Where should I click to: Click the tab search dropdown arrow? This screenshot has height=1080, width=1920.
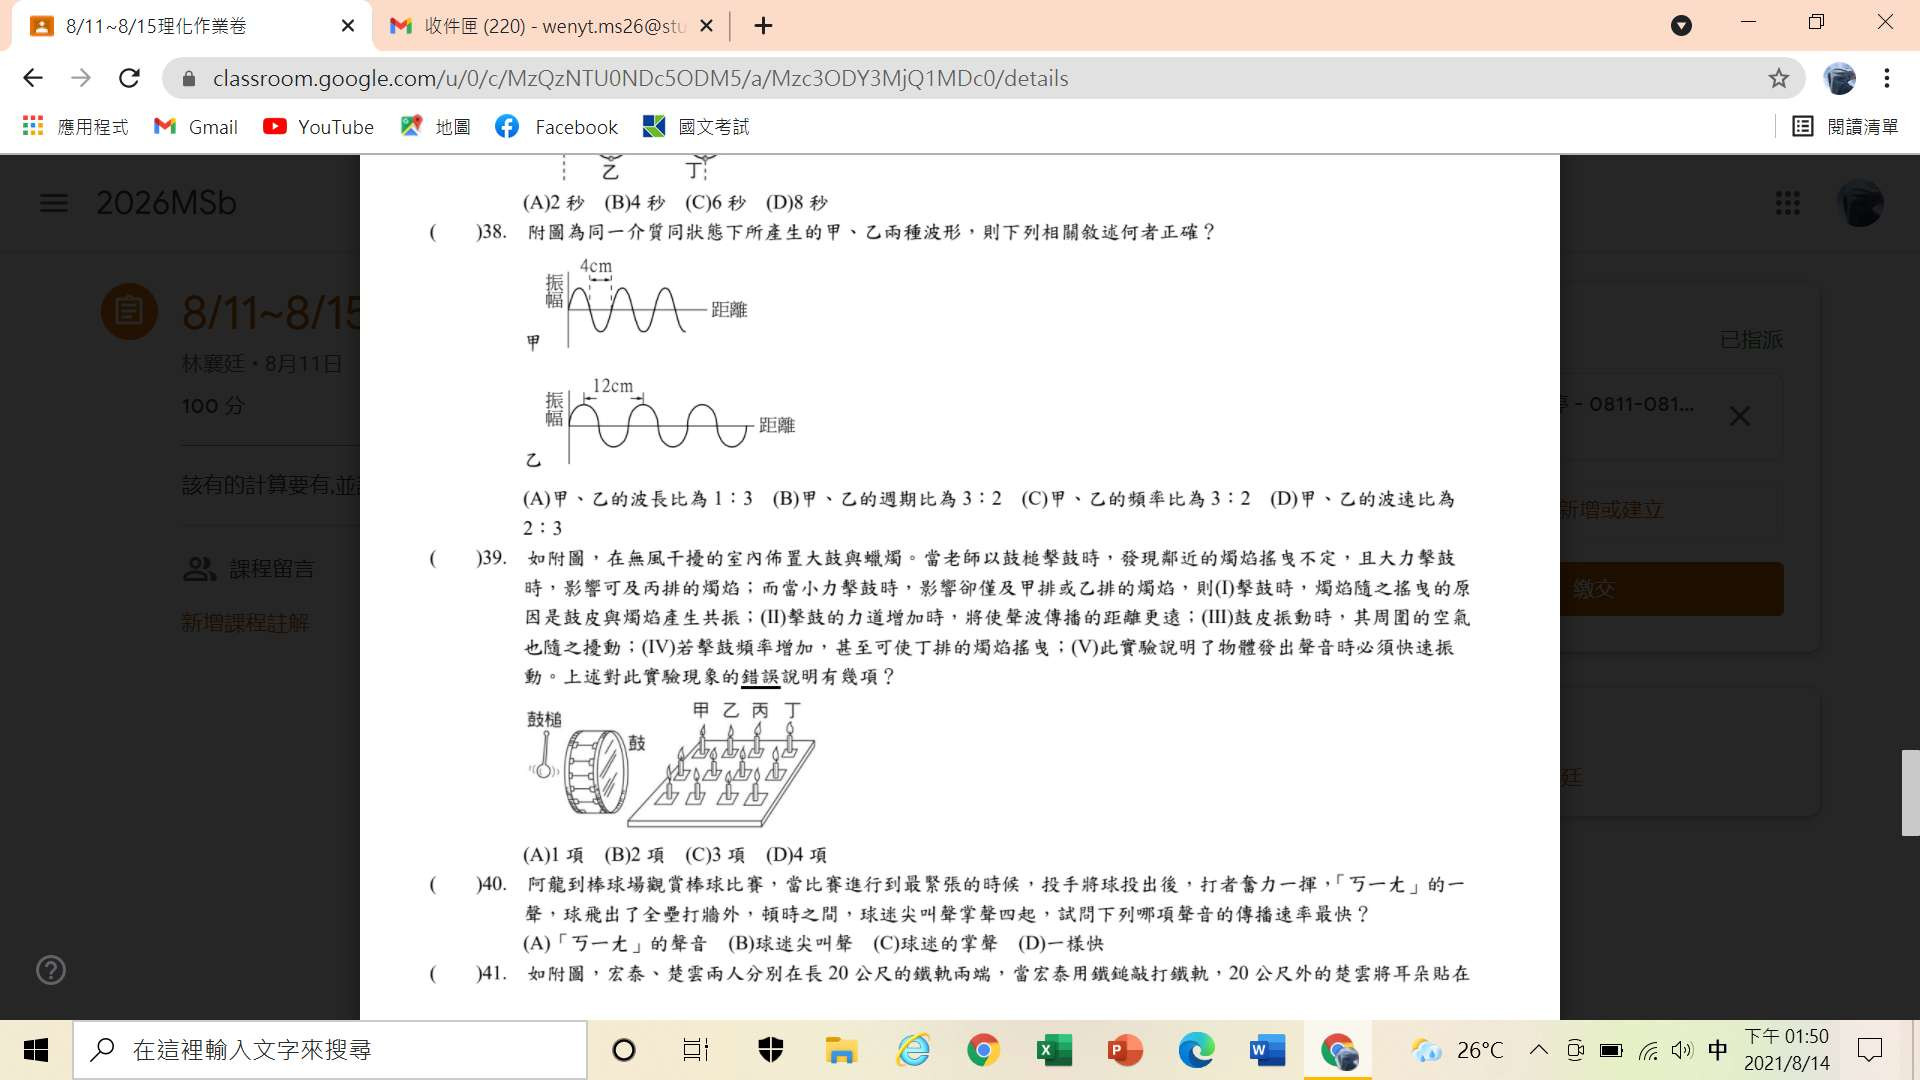1682,26
